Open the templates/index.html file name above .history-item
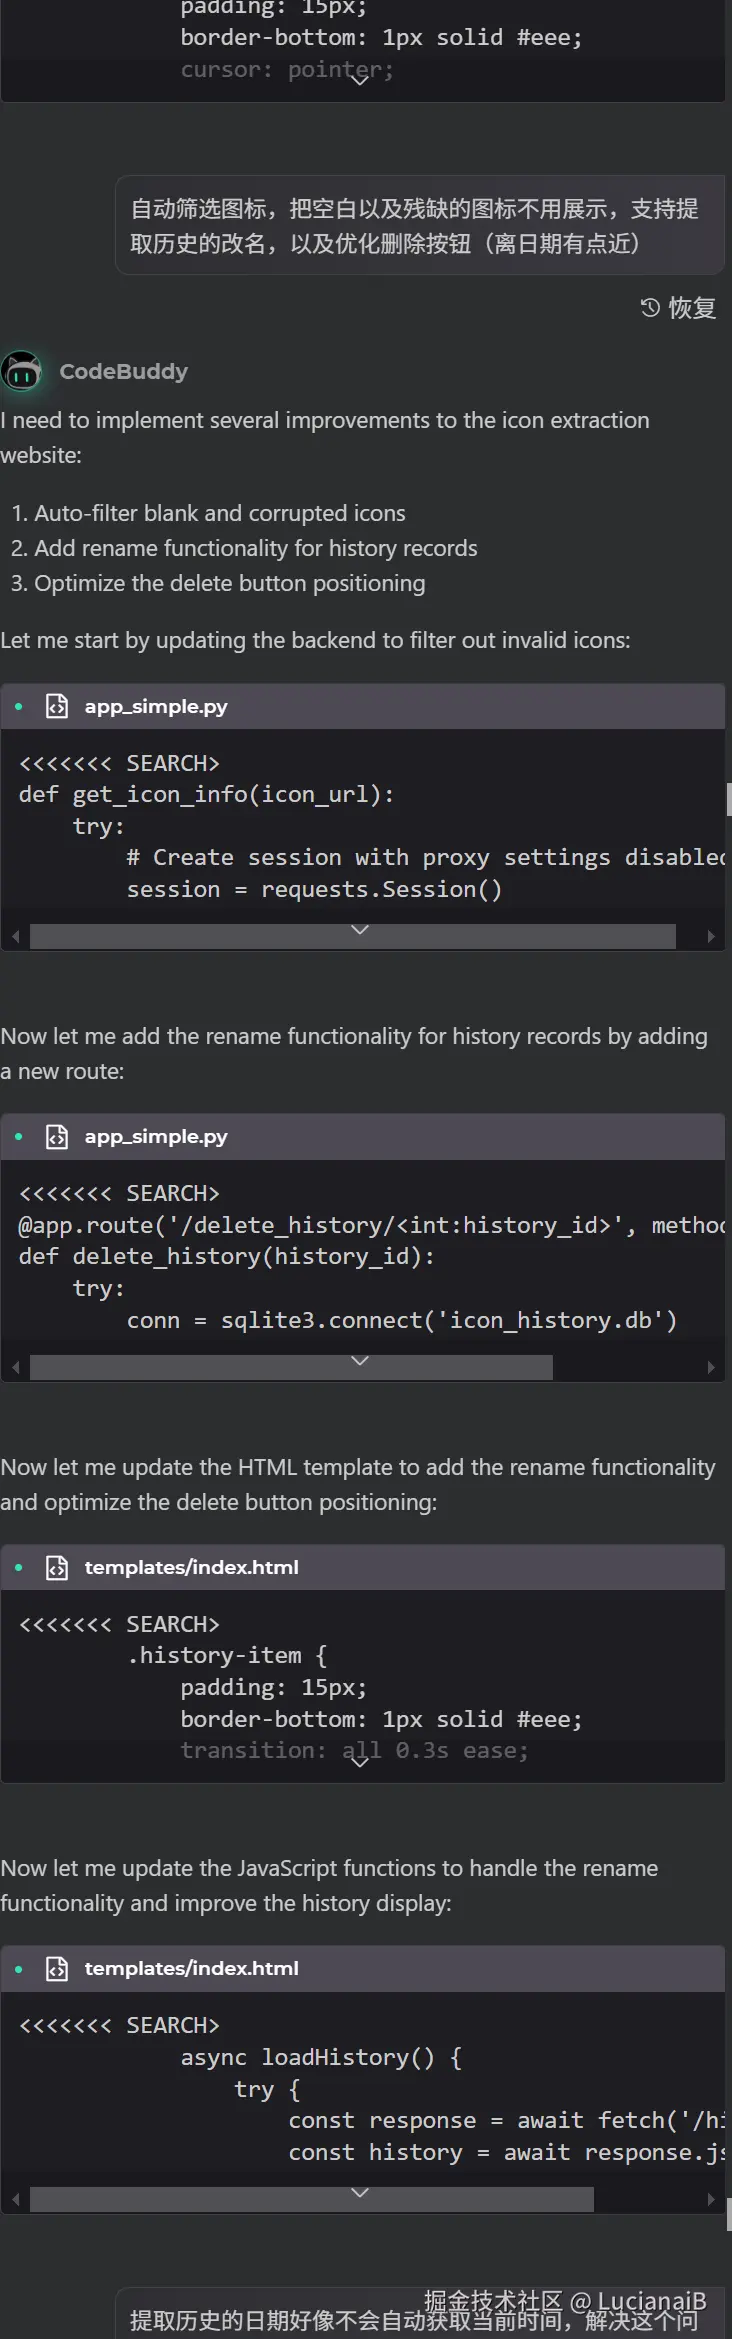This screenshot has width=732, height=2339. coord(191,1568)
